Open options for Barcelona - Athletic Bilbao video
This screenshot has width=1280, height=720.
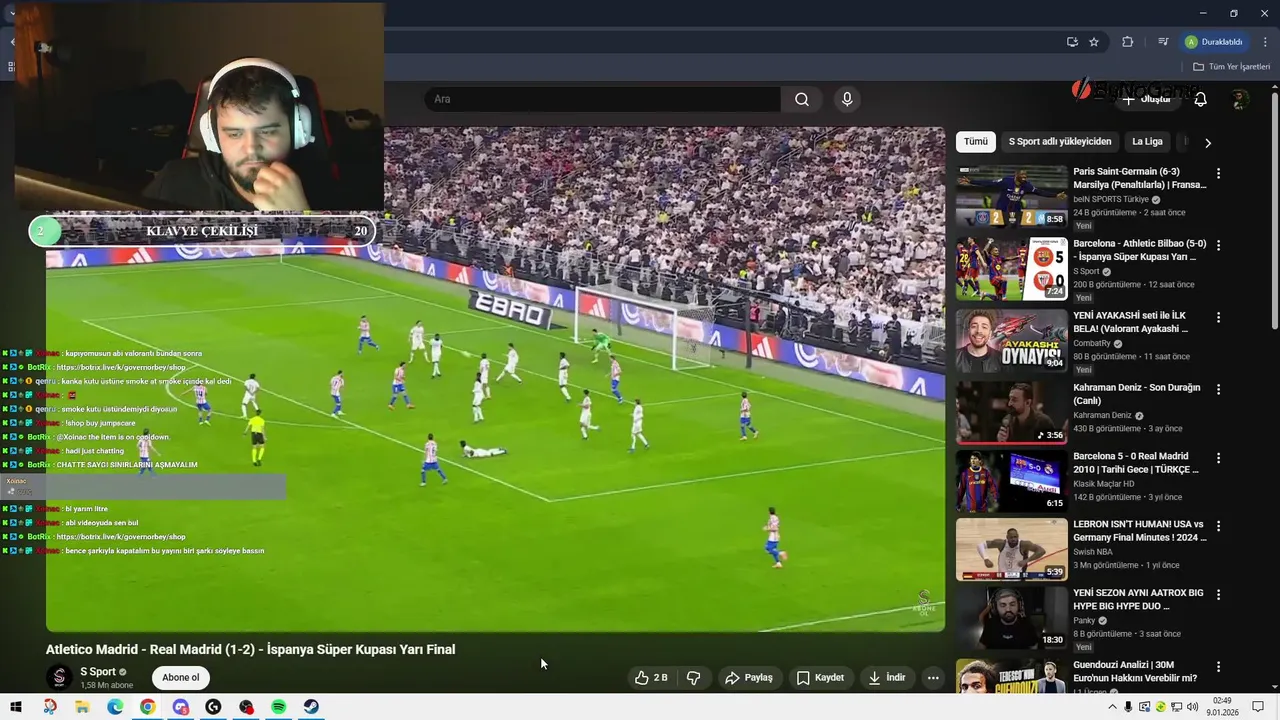[1218, 245]
